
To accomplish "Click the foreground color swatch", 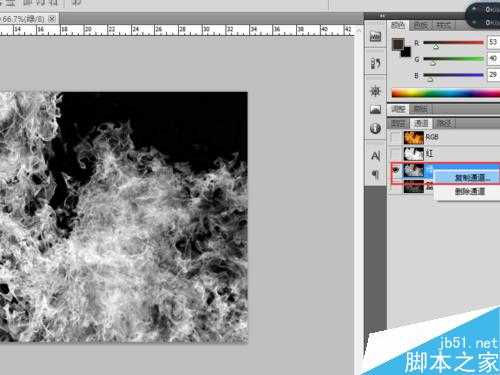I will [398, 44].
